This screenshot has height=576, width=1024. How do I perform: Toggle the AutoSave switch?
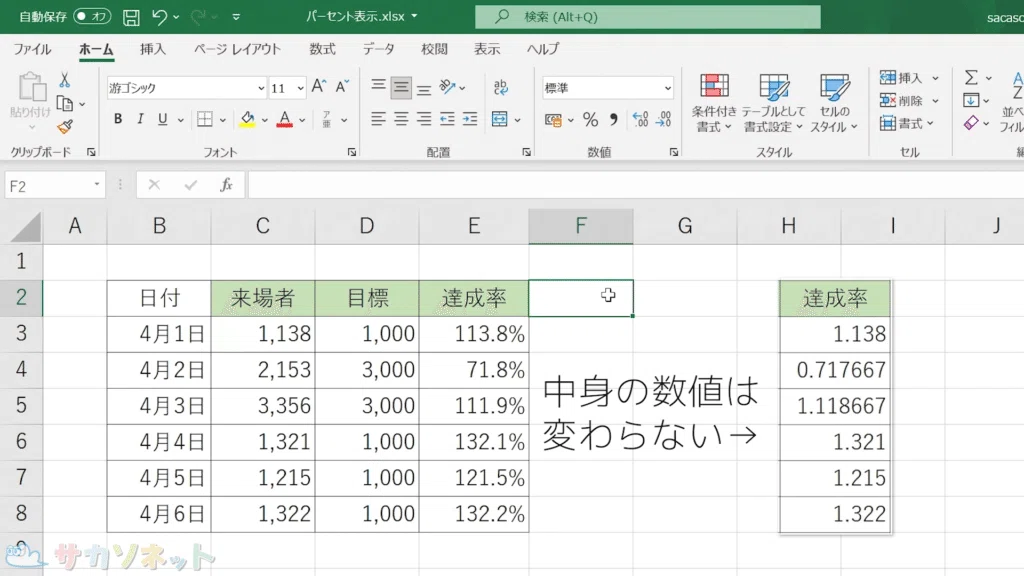92,16
